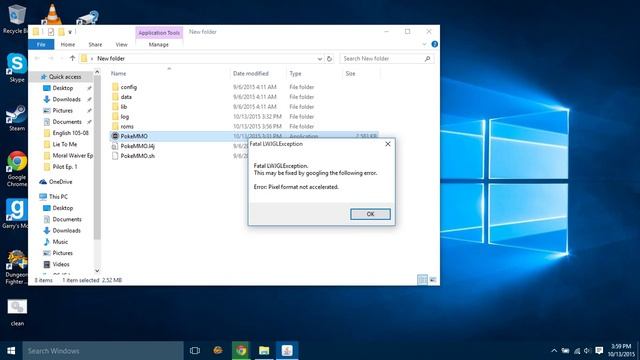This screenshot has height=360, width=640.
Task: Open the Lie To Me folder
Action: coord(64,144)
